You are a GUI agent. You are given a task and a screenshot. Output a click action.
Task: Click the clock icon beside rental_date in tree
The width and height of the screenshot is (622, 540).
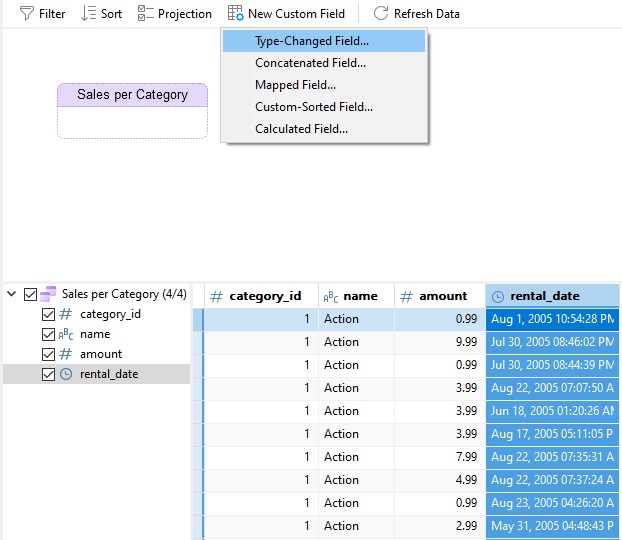point(66,374)
